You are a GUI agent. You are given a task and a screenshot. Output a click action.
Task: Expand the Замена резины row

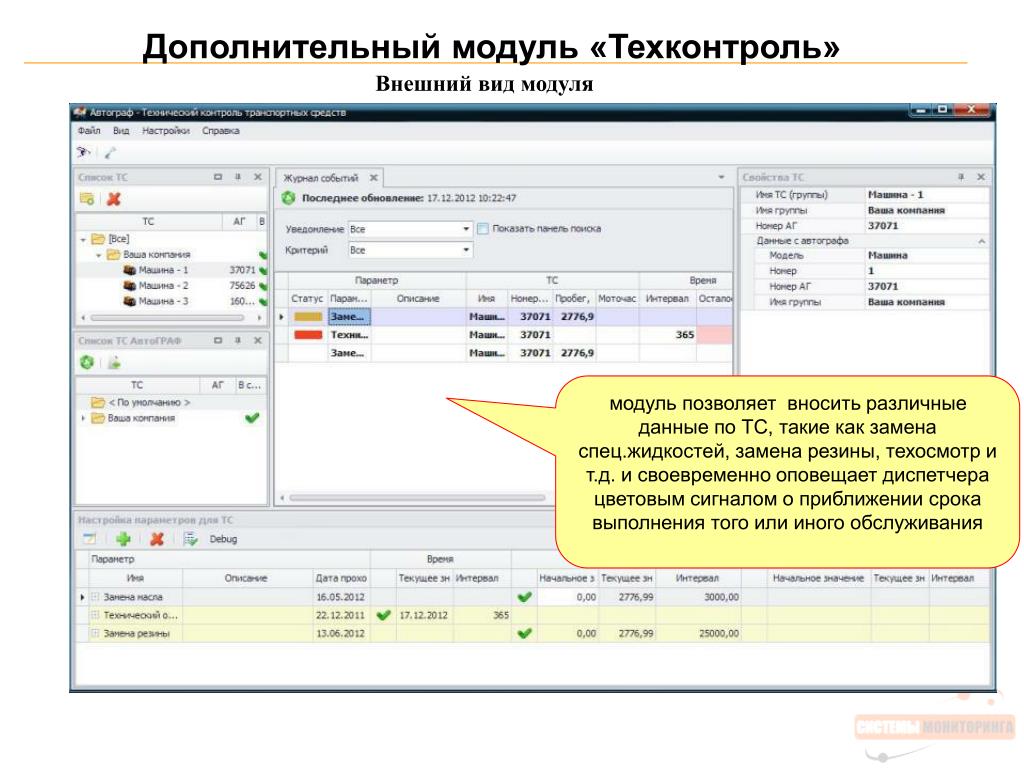[95, 633]
